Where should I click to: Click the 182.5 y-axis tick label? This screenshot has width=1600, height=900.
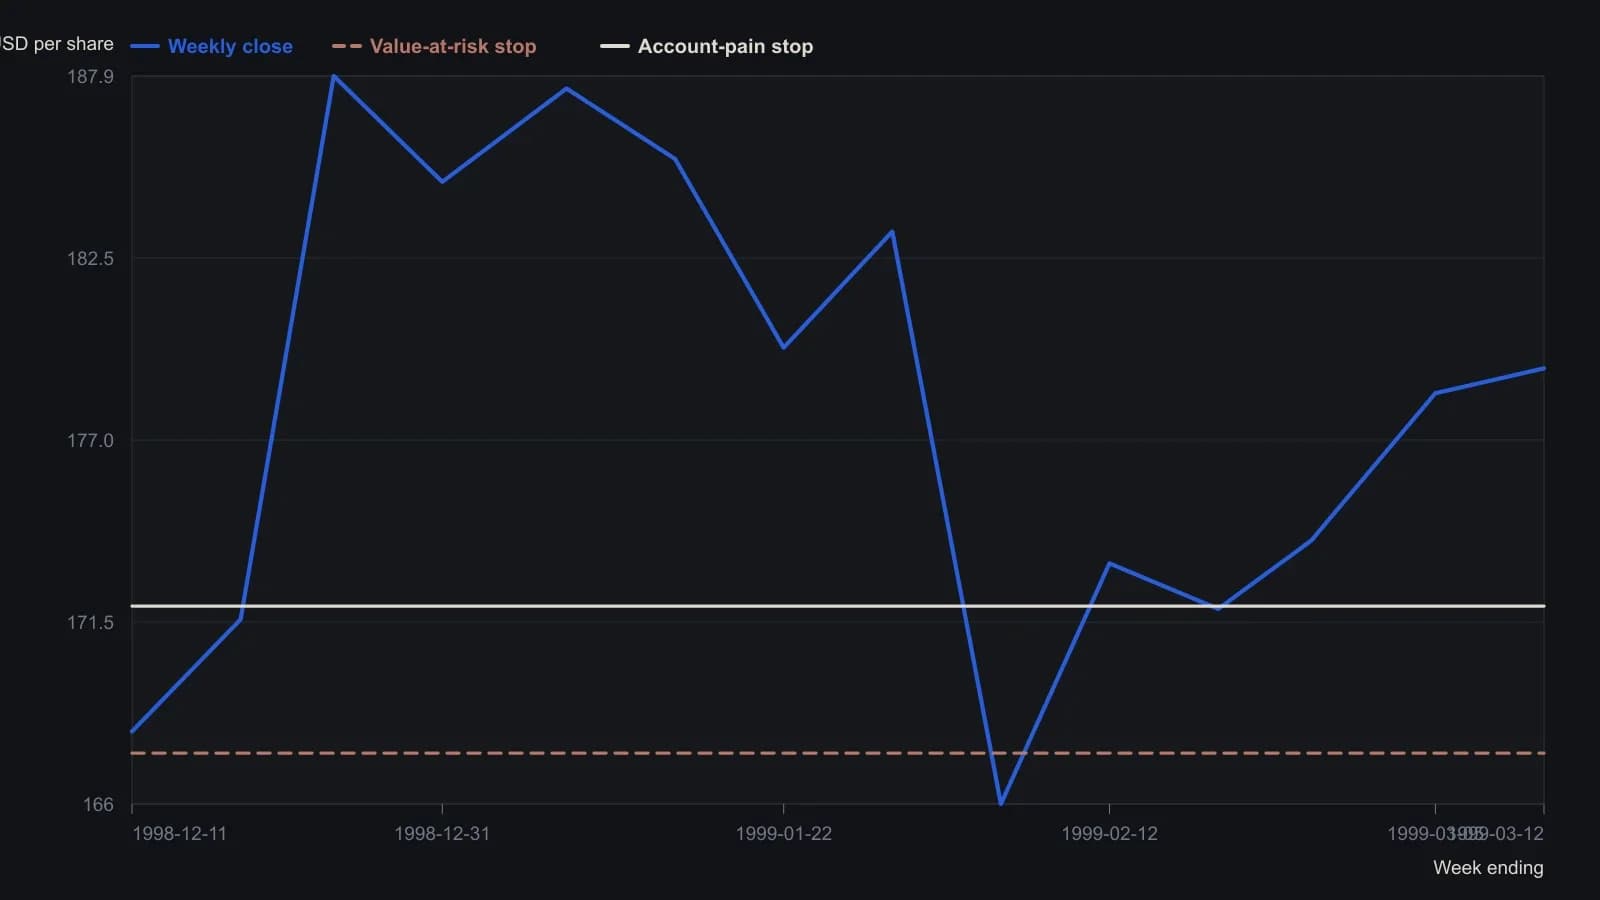click(90, 258)
